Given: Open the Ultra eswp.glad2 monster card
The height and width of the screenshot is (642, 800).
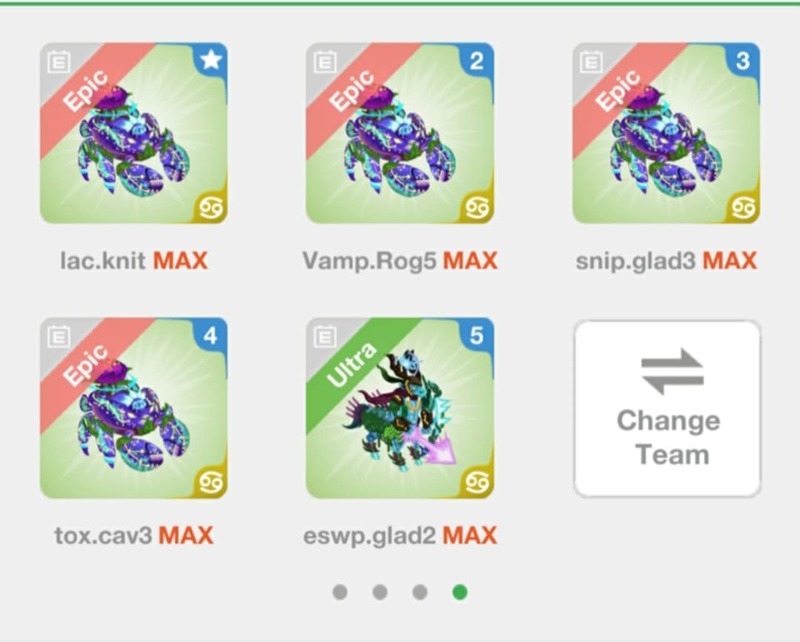Looking at the screenshot, I should point(400,408).
